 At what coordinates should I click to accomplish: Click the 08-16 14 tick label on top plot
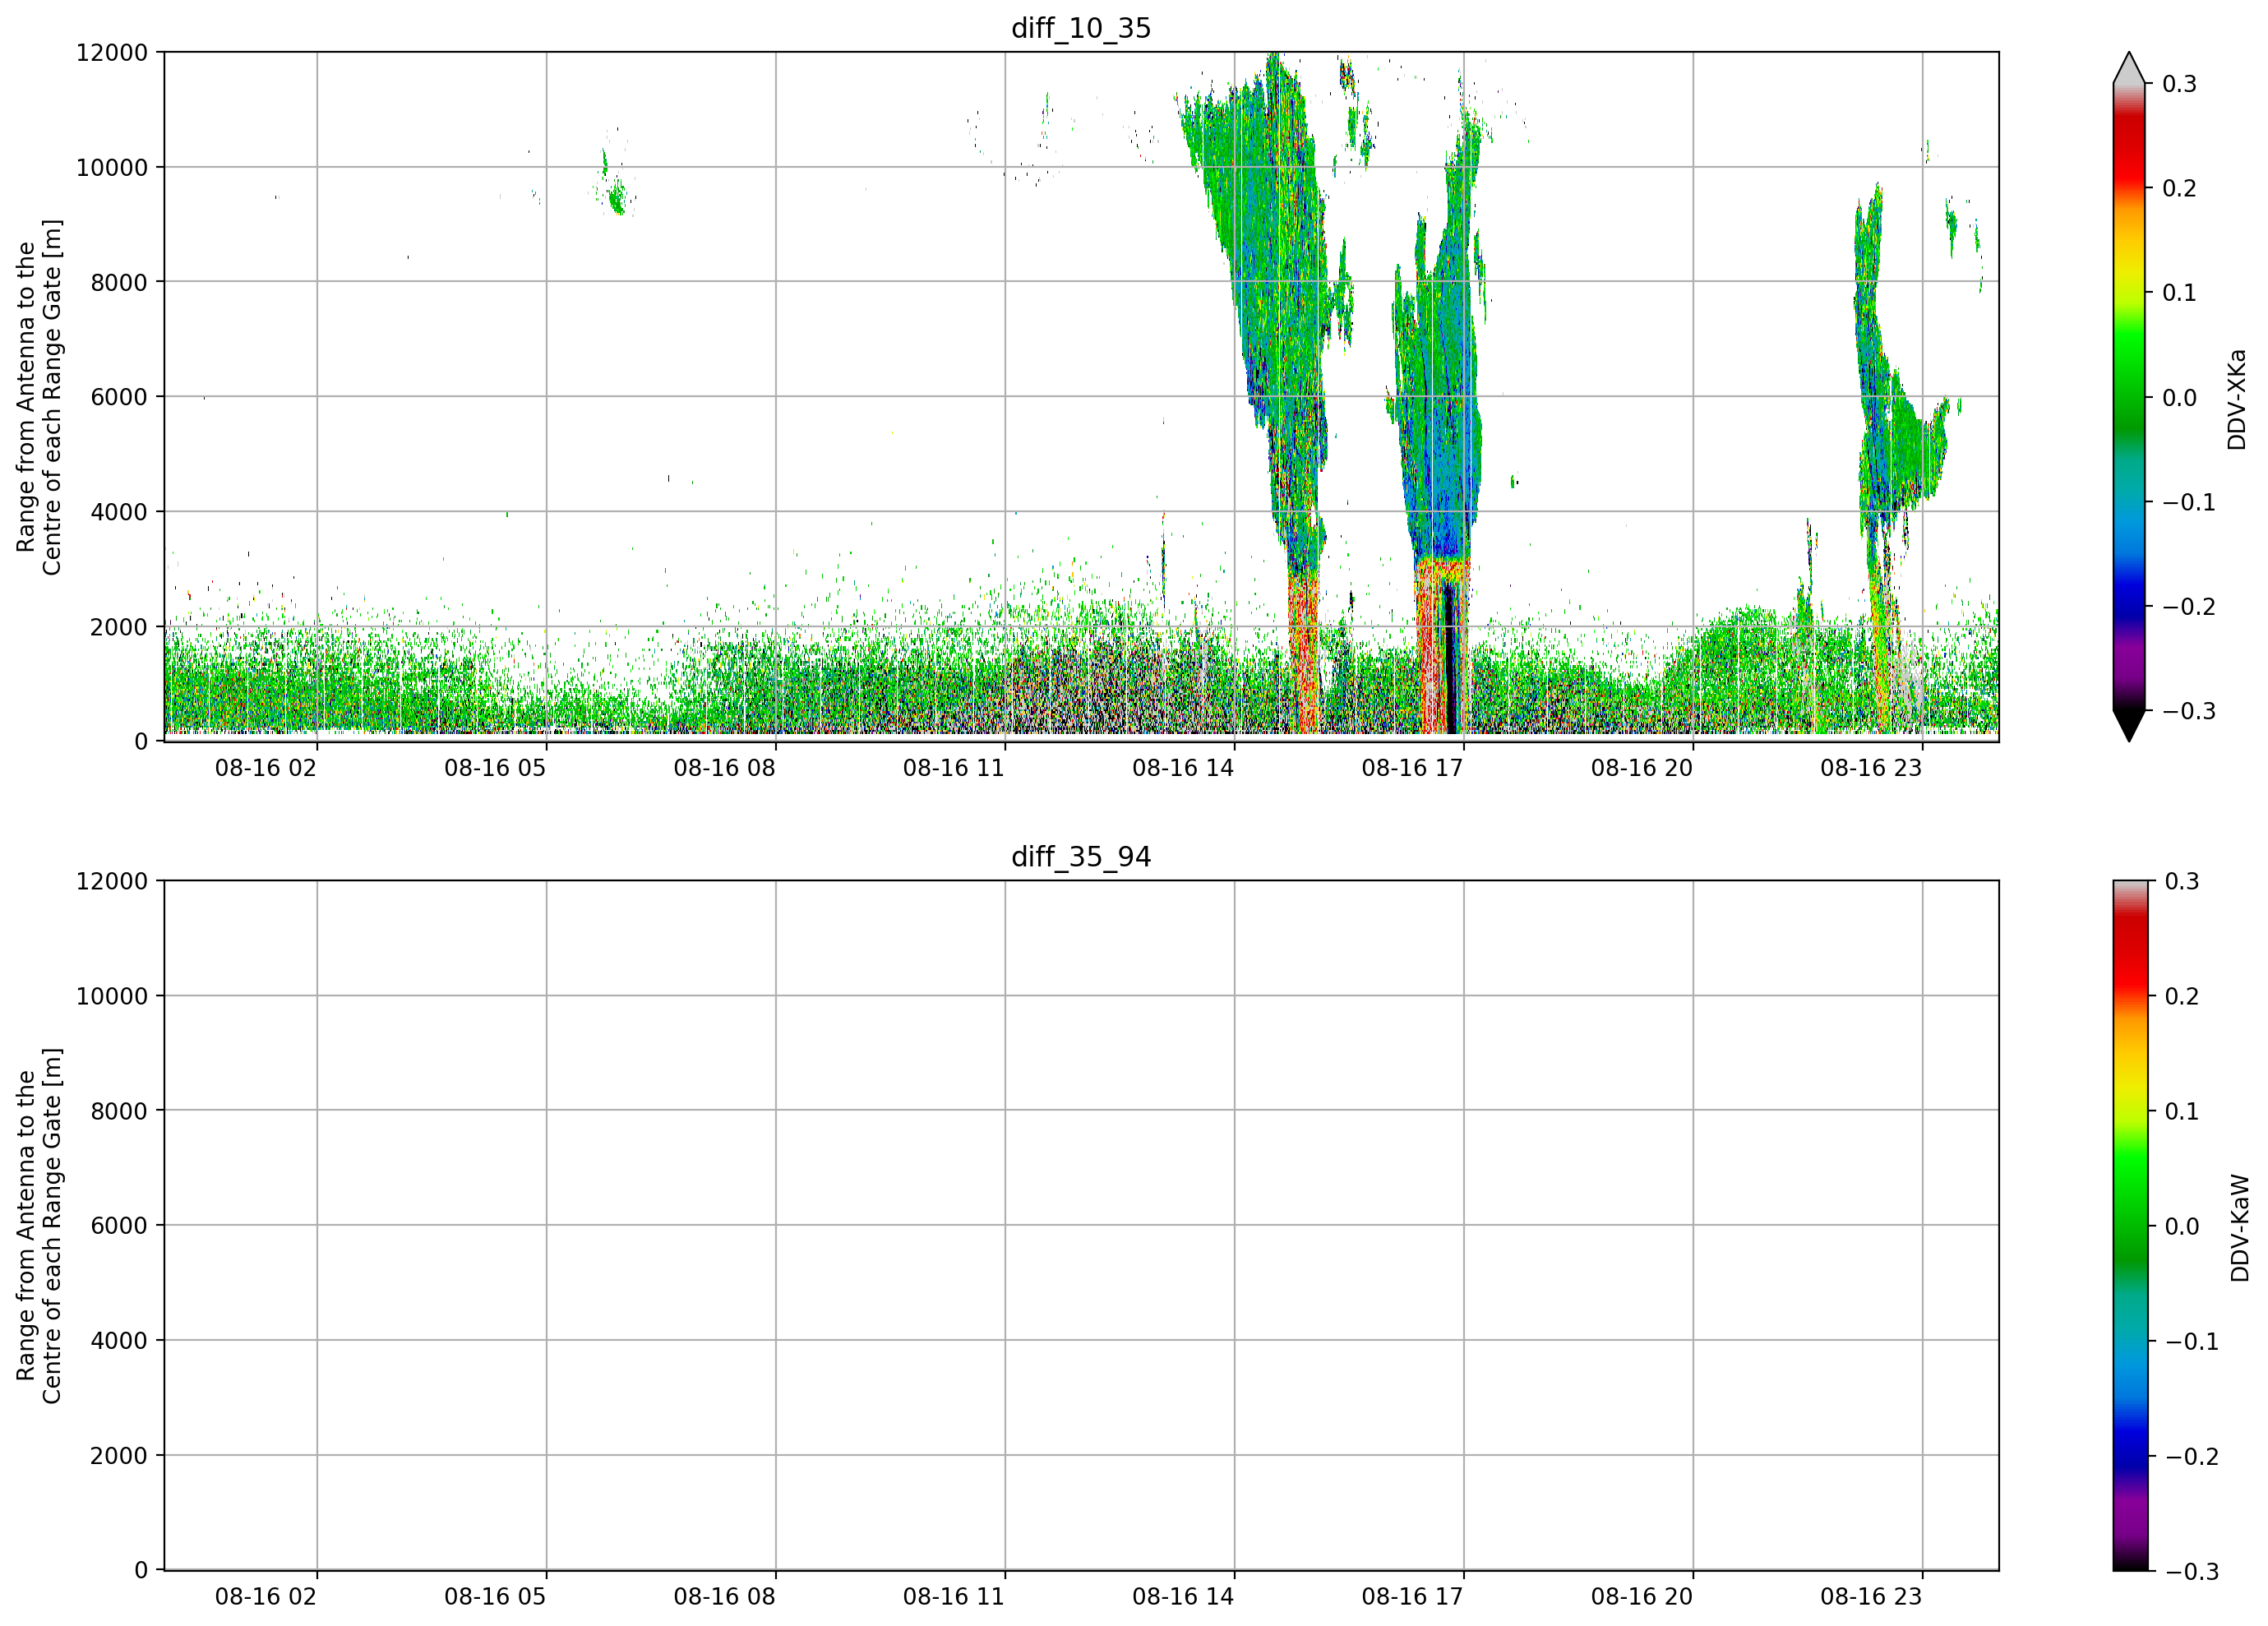[x=1183, y=768]
